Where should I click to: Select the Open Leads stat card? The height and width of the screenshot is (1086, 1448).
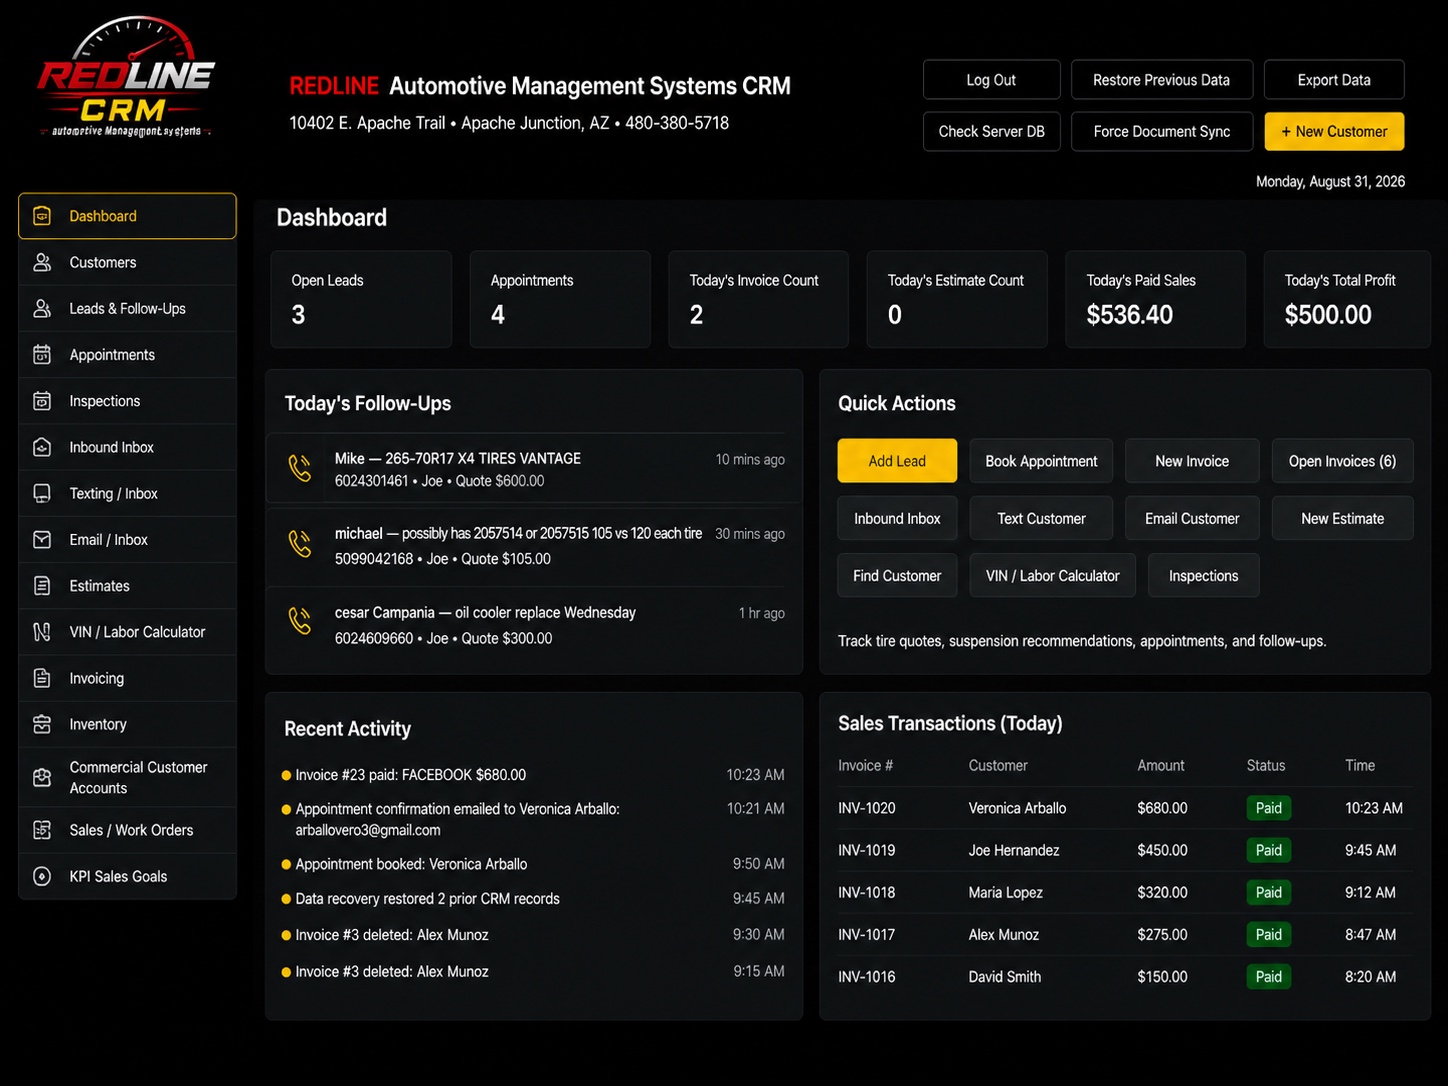(361, 299)
